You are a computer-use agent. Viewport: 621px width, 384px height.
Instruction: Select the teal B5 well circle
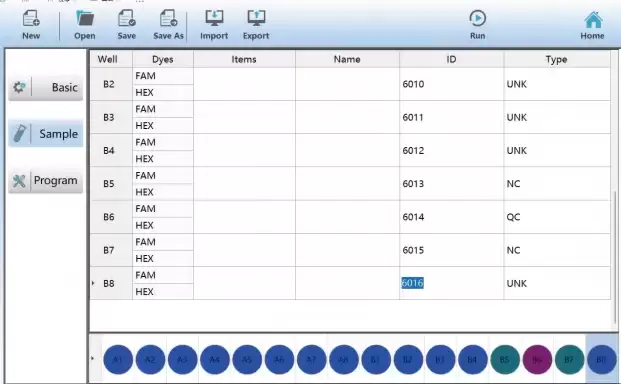pos(505,359)
